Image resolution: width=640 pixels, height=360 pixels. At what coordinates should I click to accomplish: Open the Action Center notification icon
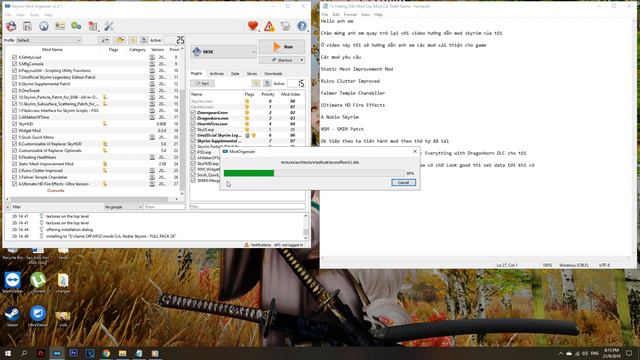click(629, 353)
